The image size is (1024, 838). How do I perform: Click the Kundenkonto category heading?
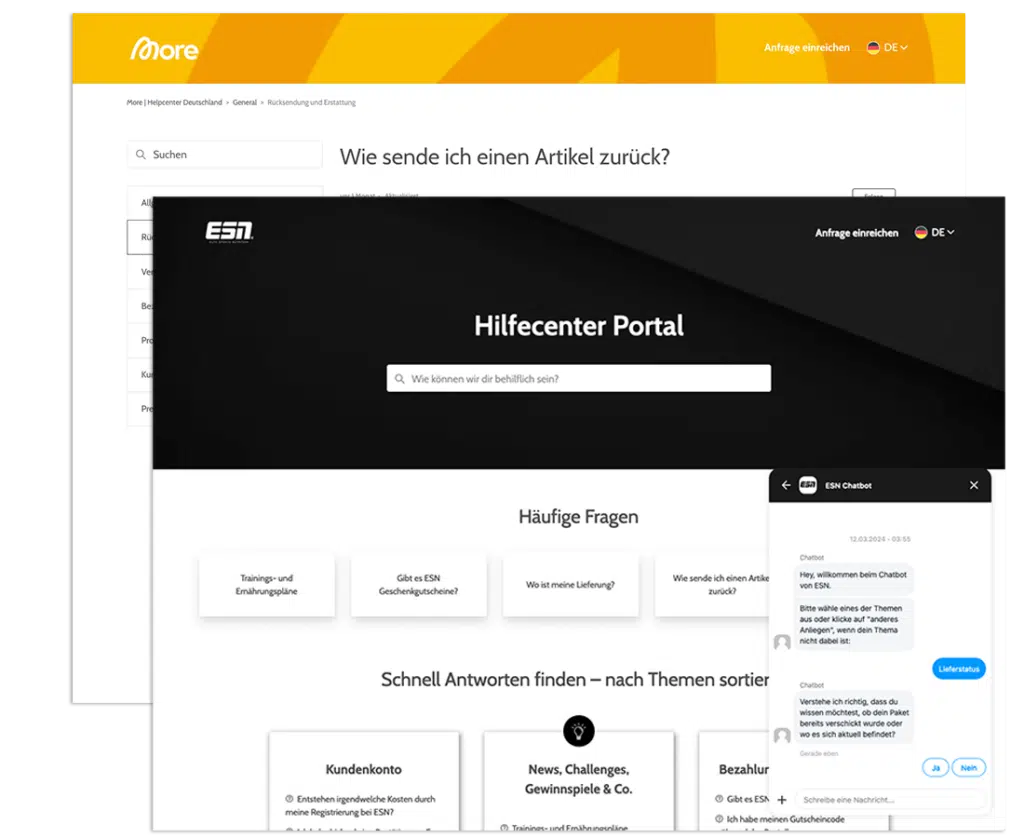[364, 769]
